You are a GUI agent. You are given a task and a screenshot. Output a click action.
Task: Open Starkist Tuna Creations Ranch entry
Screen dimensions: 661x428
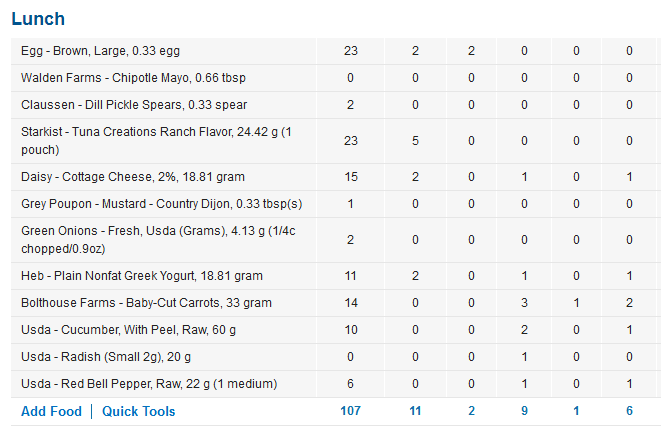(x=156, y=141)
